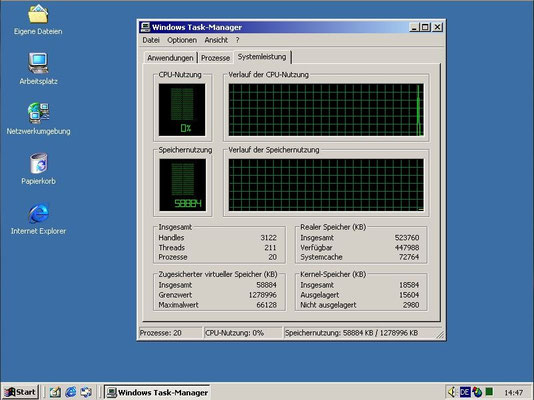Image resolution: width=534 pixels, height=400 pixels.
Task: Click the Systemcache value 72764
Action: point(409,257)
